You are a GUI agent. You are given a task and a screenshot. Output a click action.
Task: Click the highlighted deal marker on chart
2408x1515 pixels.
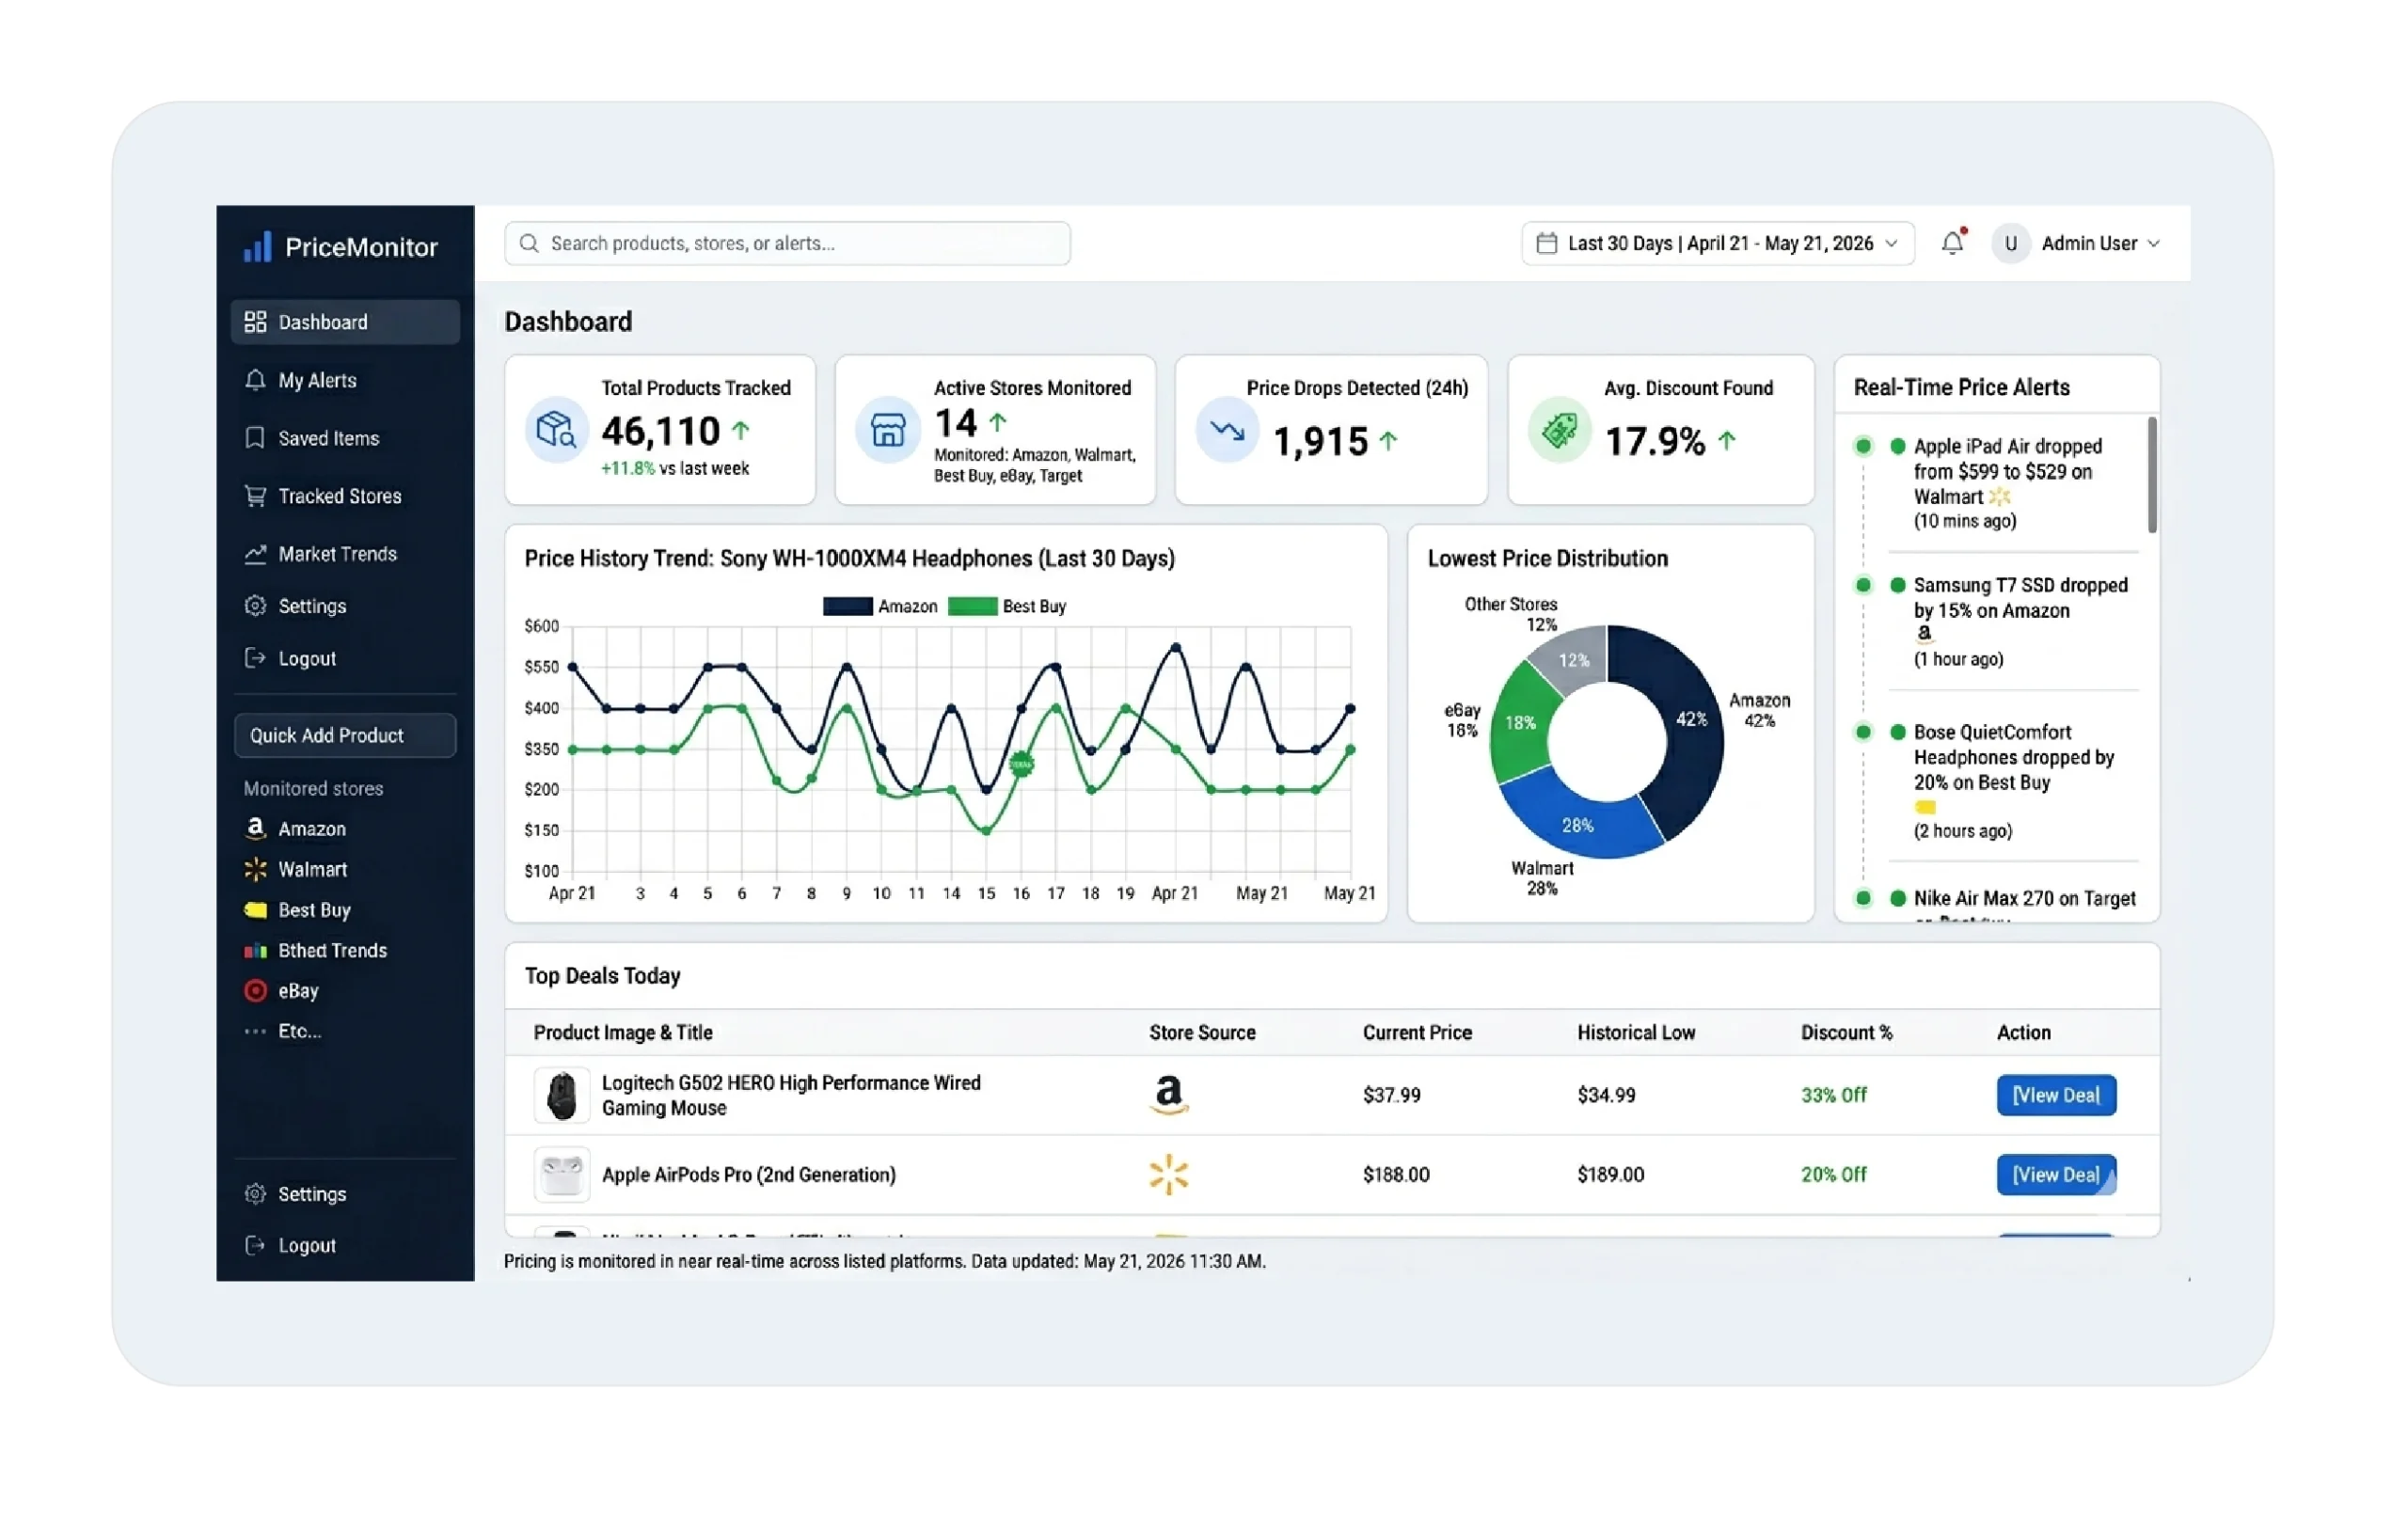(1020, 764)
